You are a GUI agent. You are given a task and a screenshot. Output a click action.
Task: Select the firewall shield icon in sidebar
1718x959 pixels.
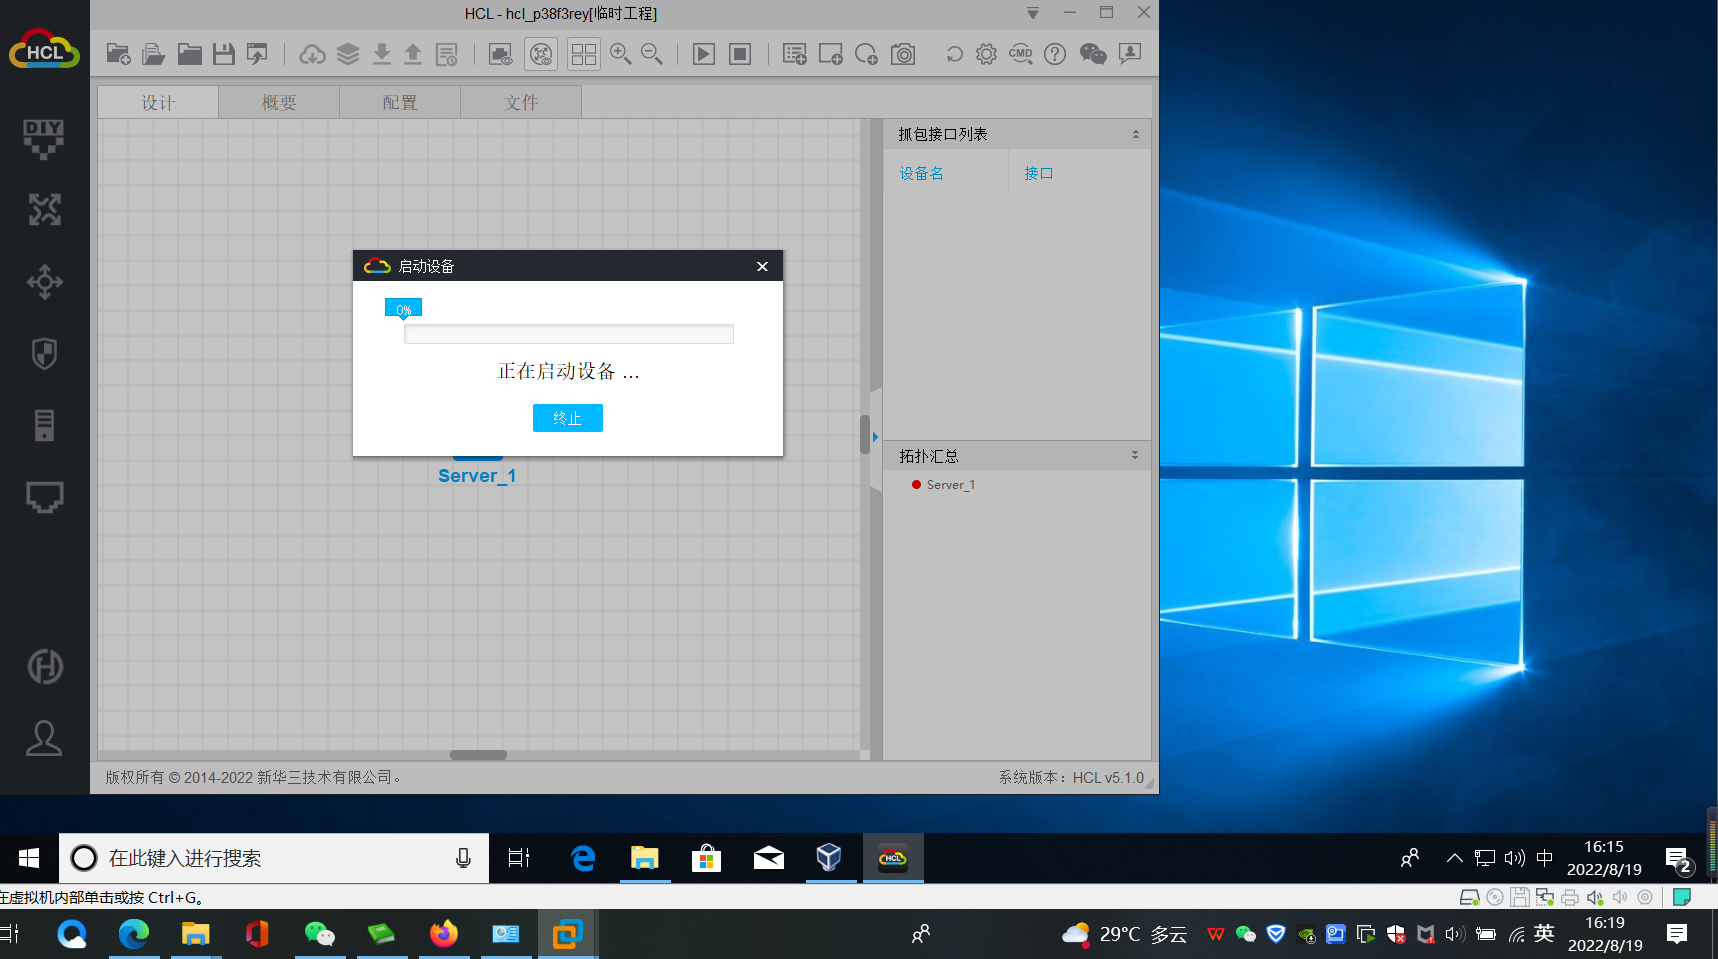pyautogui.click(x=44, y=353)
